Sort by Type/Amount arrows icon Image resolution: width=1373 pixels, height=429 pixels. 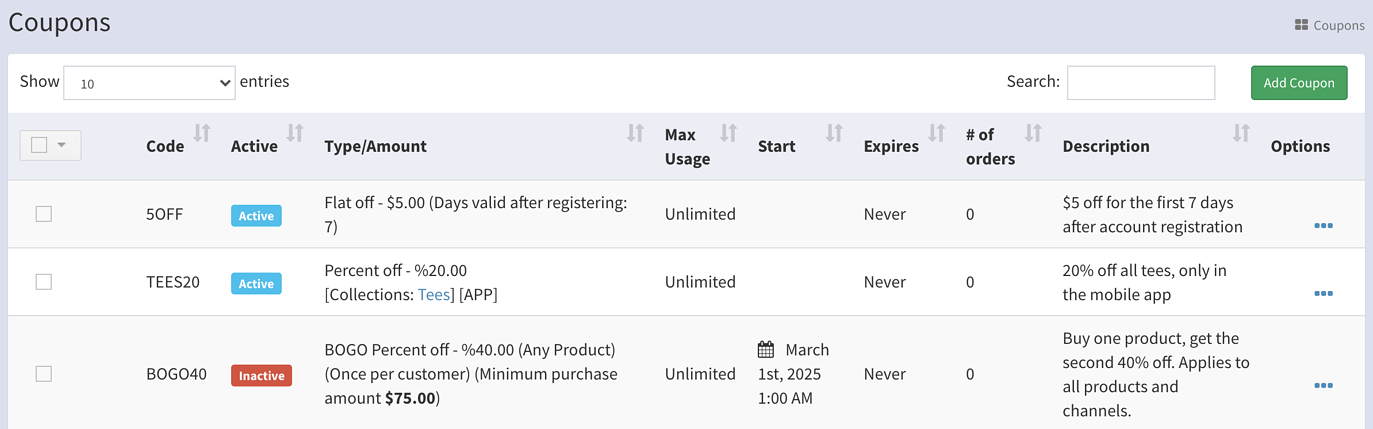coord(635,133)
